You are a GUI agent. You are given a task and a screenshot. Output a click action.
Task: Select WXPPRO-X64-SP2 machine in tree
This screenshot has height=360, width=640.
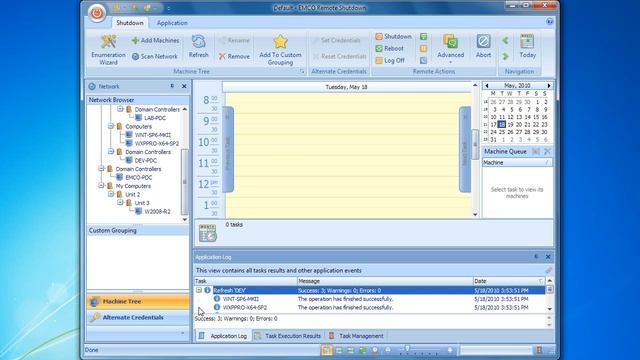click(x=157, y=144)
